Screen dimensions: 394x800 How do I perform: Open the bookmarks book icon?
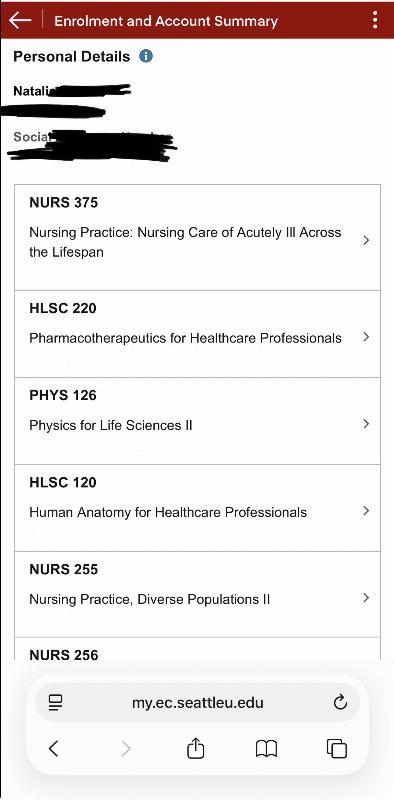(x=266, y=749)
